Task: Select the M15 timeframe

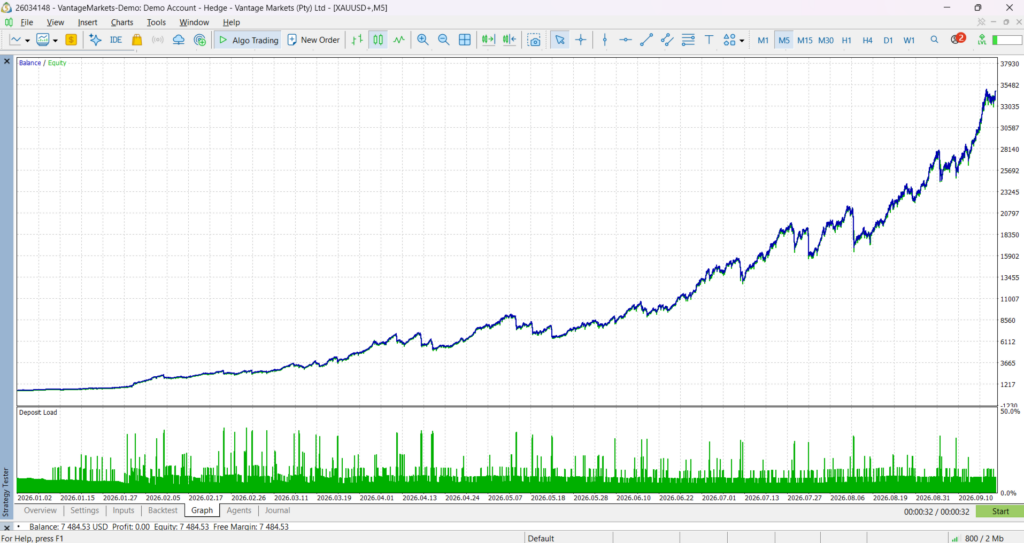Action: click(x=805, y=40)
